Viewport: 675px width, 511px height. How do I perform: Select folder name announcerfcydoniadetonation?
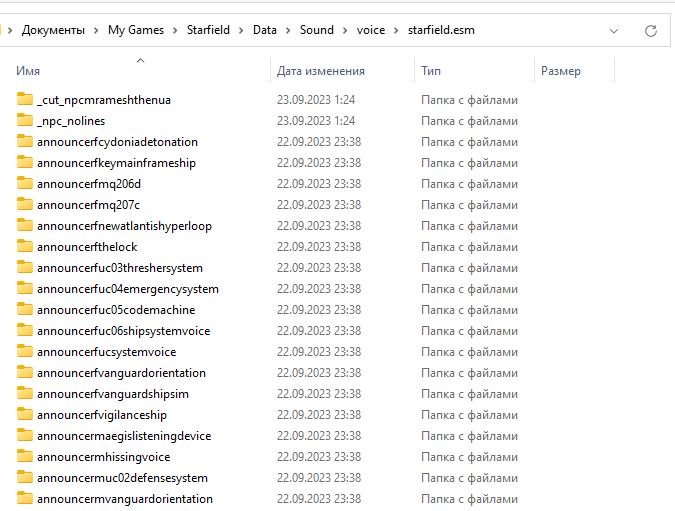coord(118,142)
